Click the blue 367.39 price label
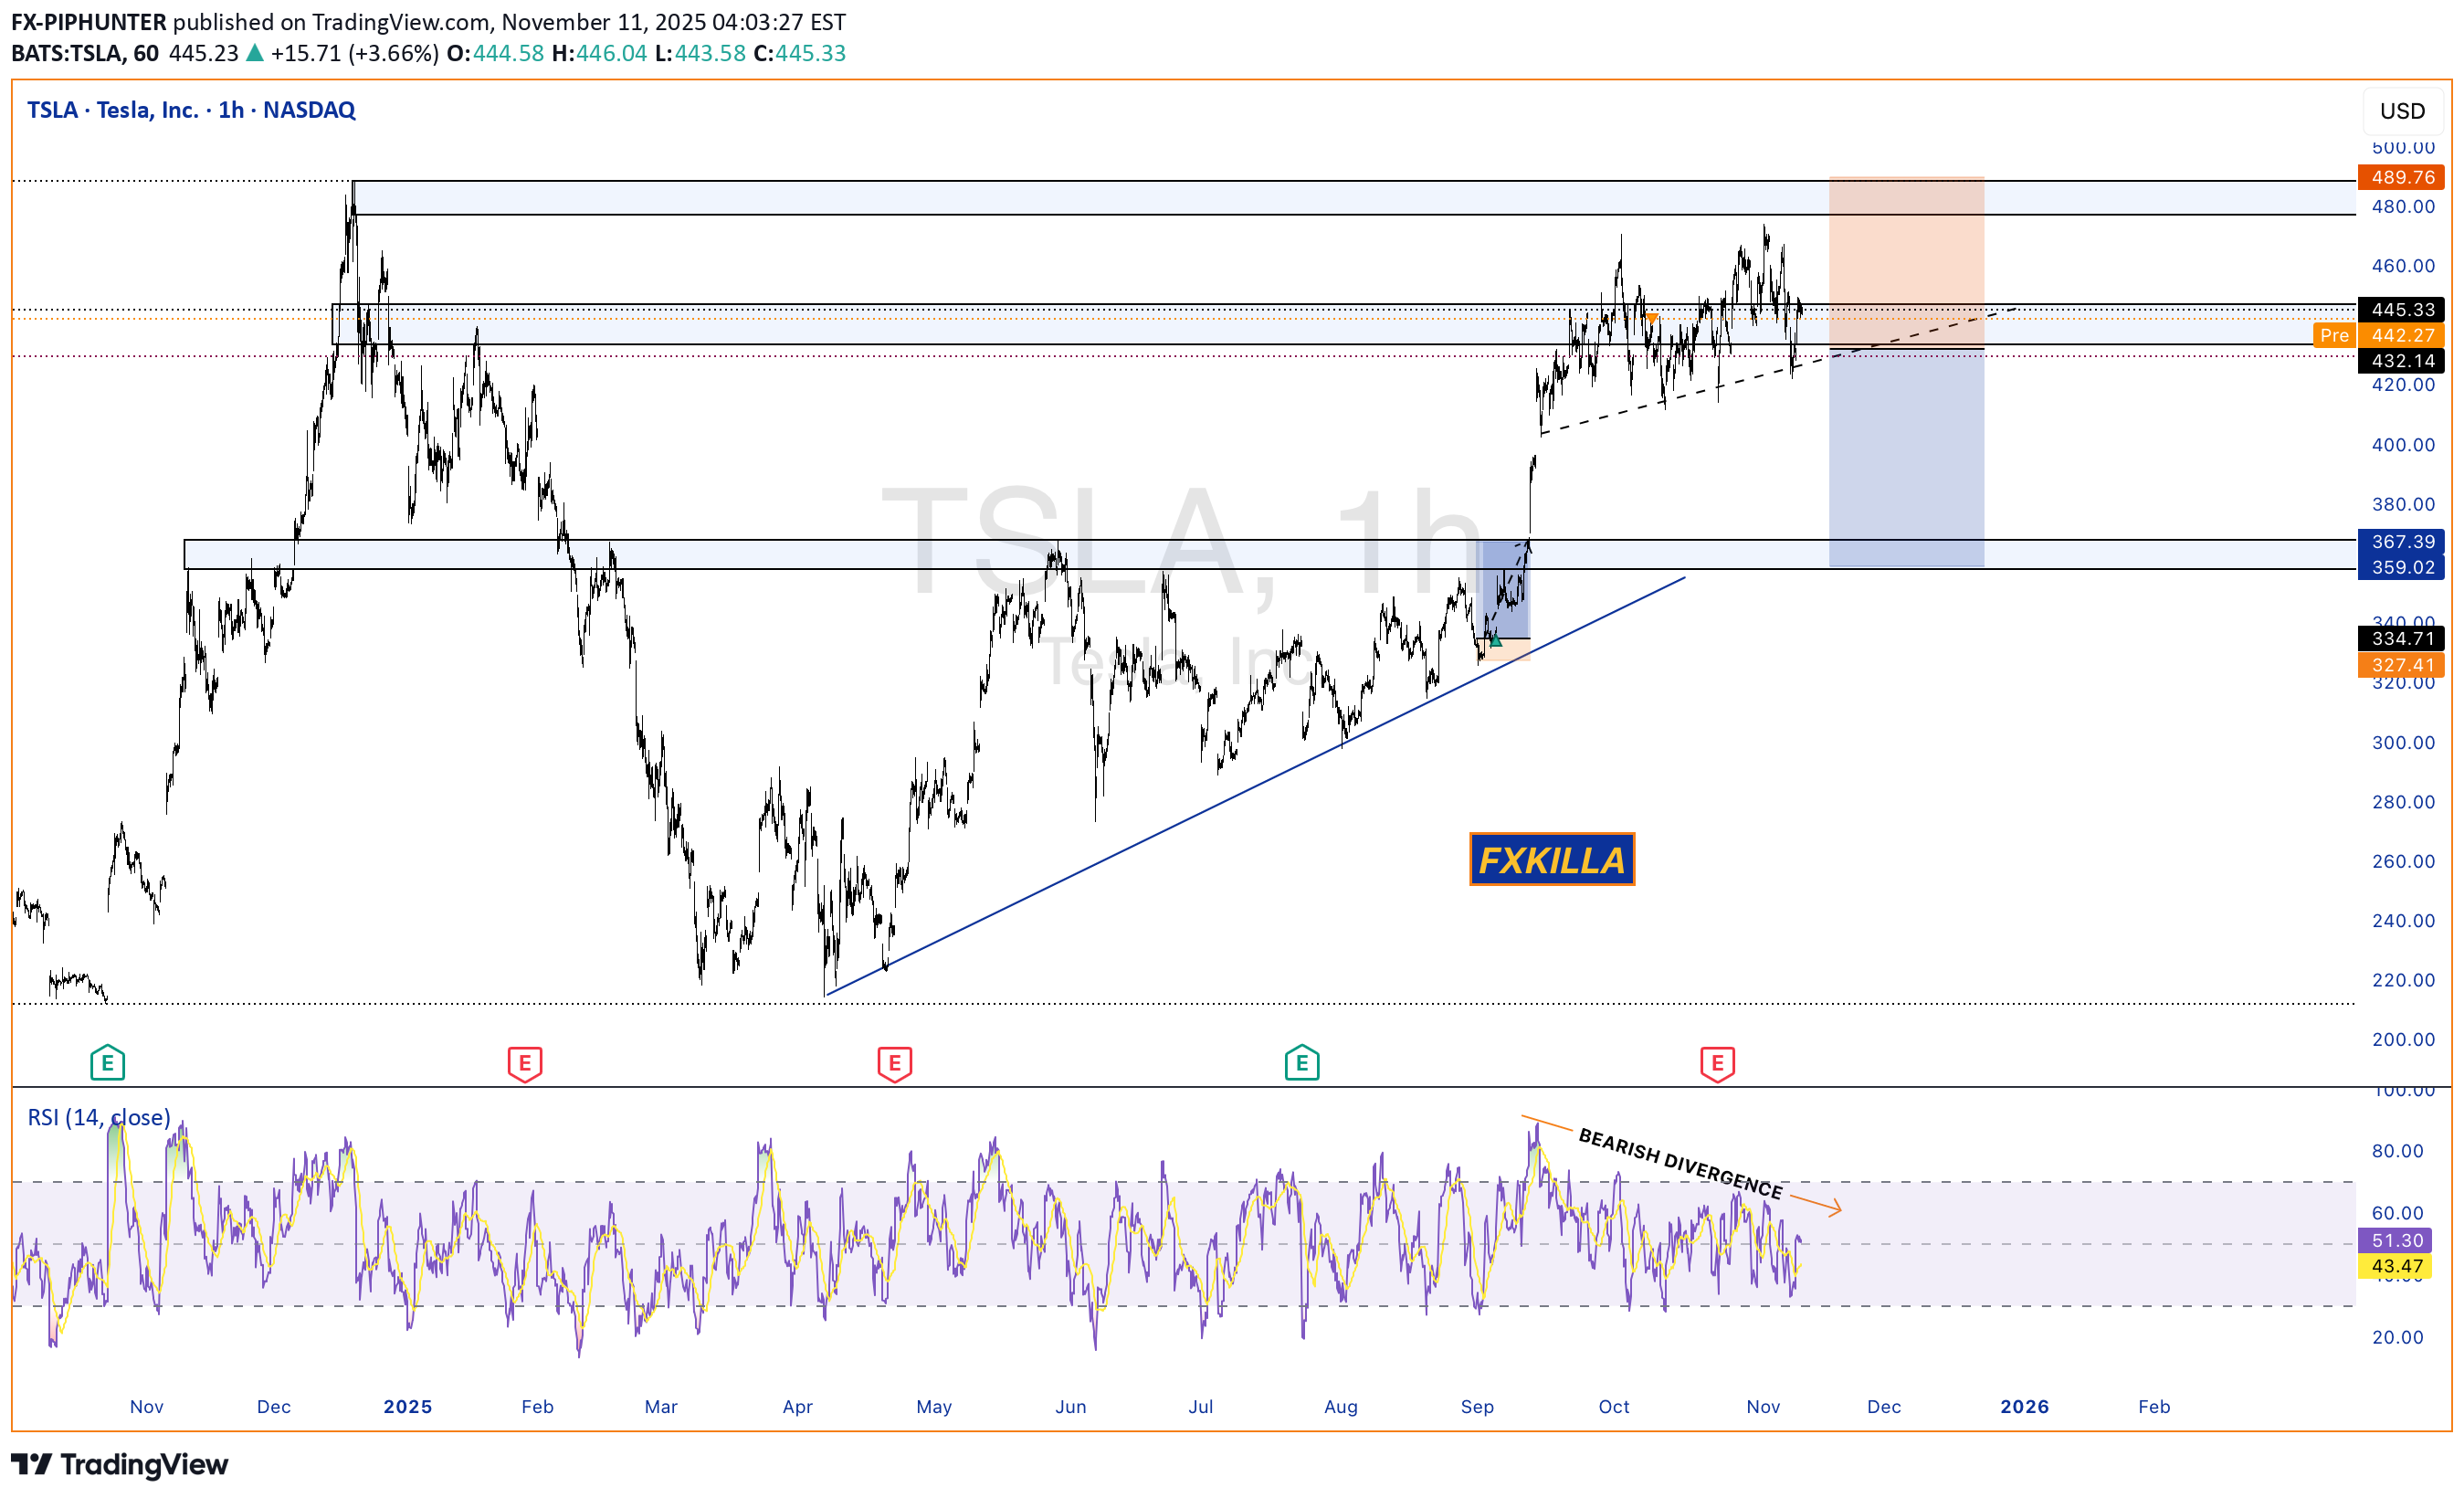 click(x=2401, y=541)
